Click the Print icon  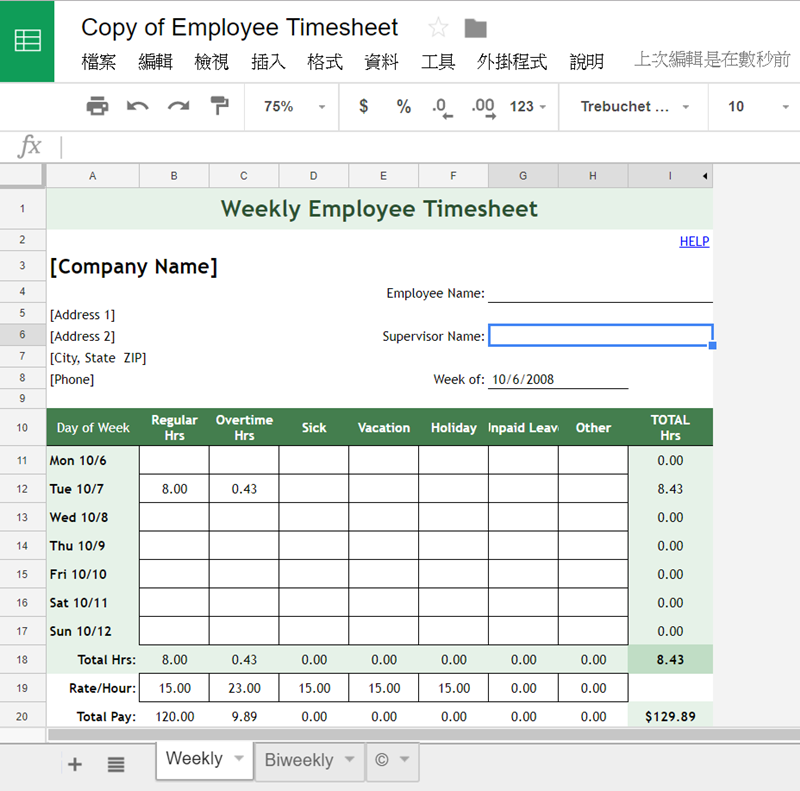[x=97, y=106]
